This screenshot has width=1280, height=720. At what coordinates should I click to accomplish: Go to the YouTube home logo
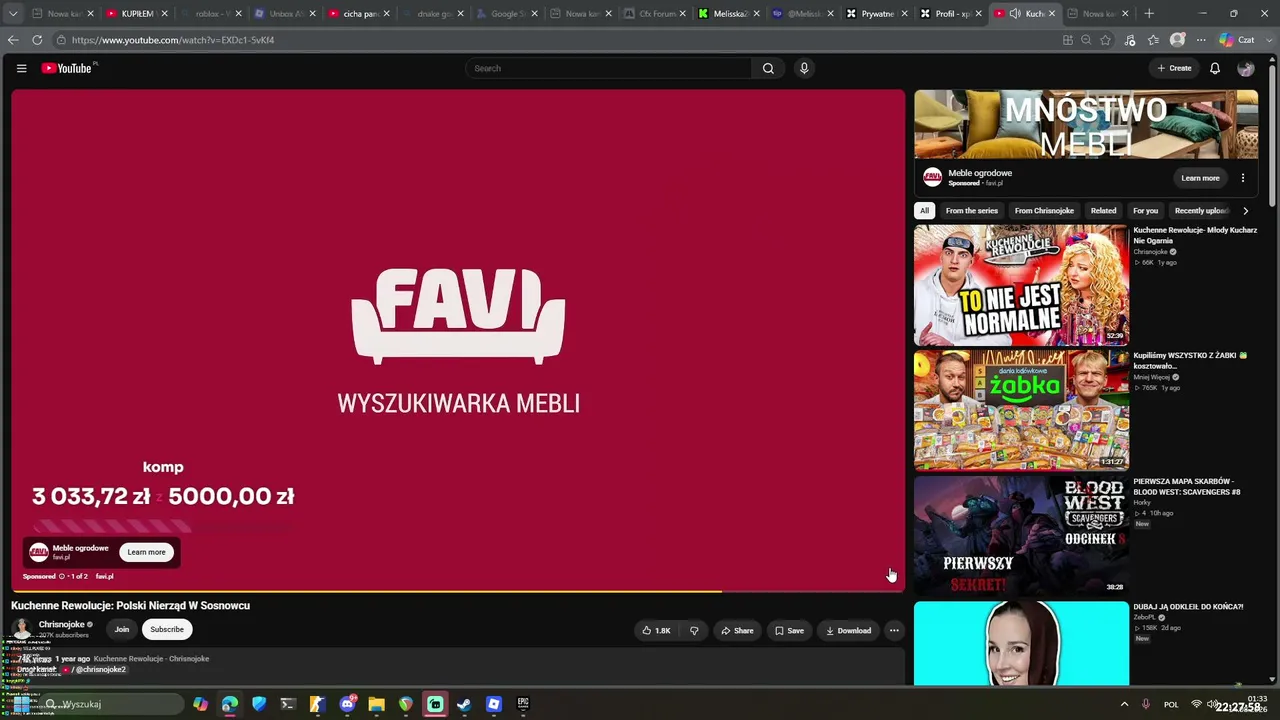click(x=69, y=68)
